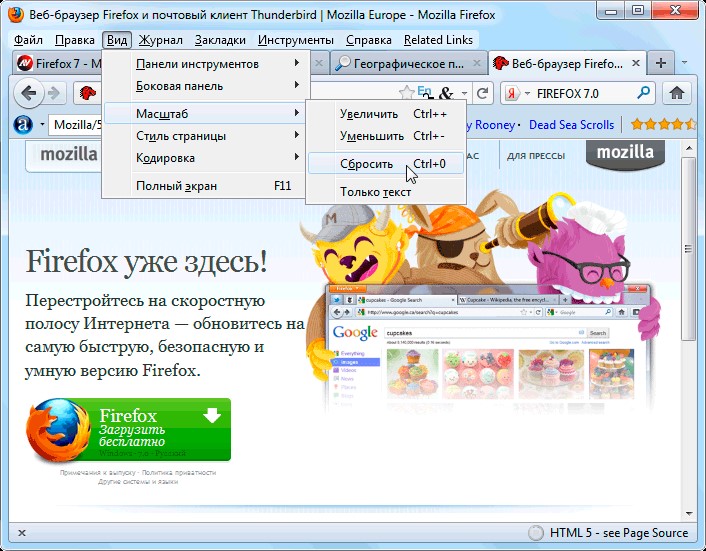Open the Related Links menu
This screenshot has width=706, height=551.
tap(439, 40)
